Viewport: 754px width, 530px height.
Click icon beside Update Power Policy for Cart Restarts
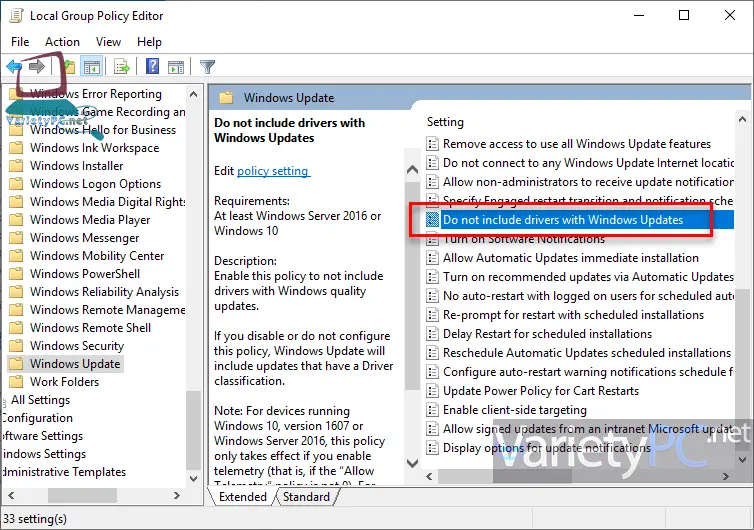(x=433, y=391)
